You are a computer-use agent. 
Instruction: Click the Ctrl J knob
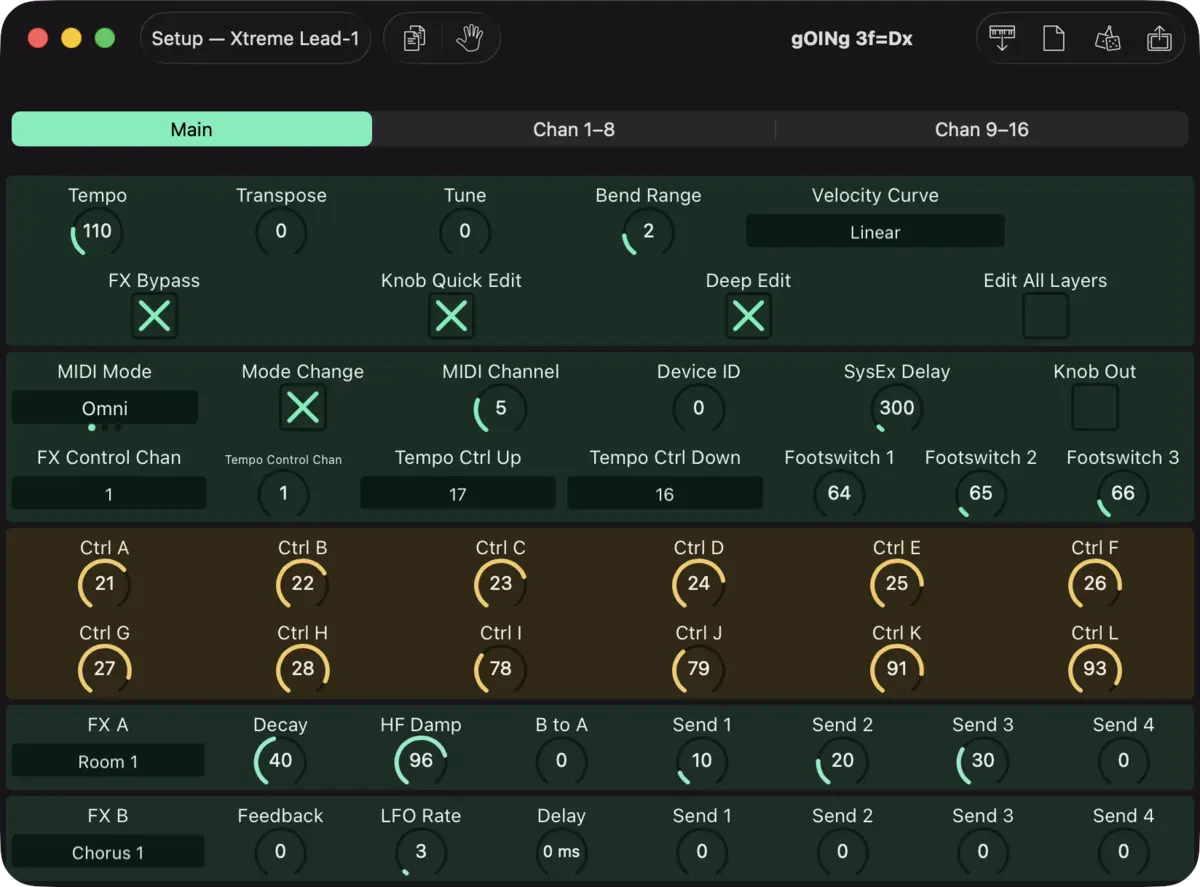699,668
